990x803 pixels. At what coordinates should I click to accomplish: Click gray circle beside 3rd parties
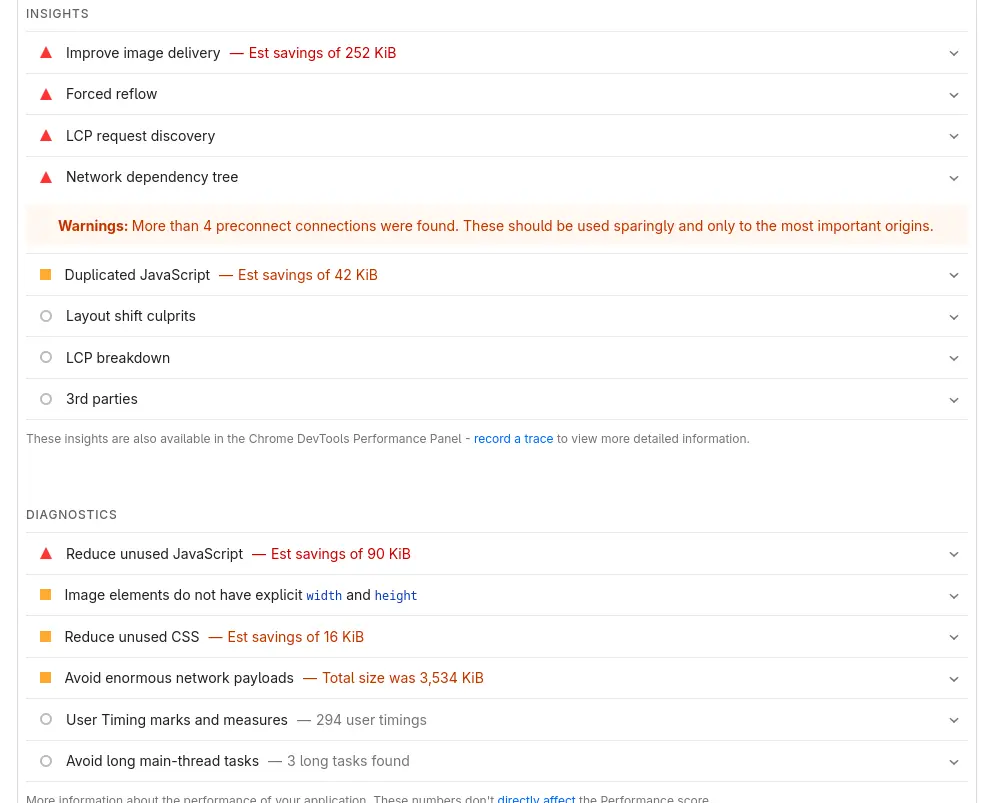46,399
